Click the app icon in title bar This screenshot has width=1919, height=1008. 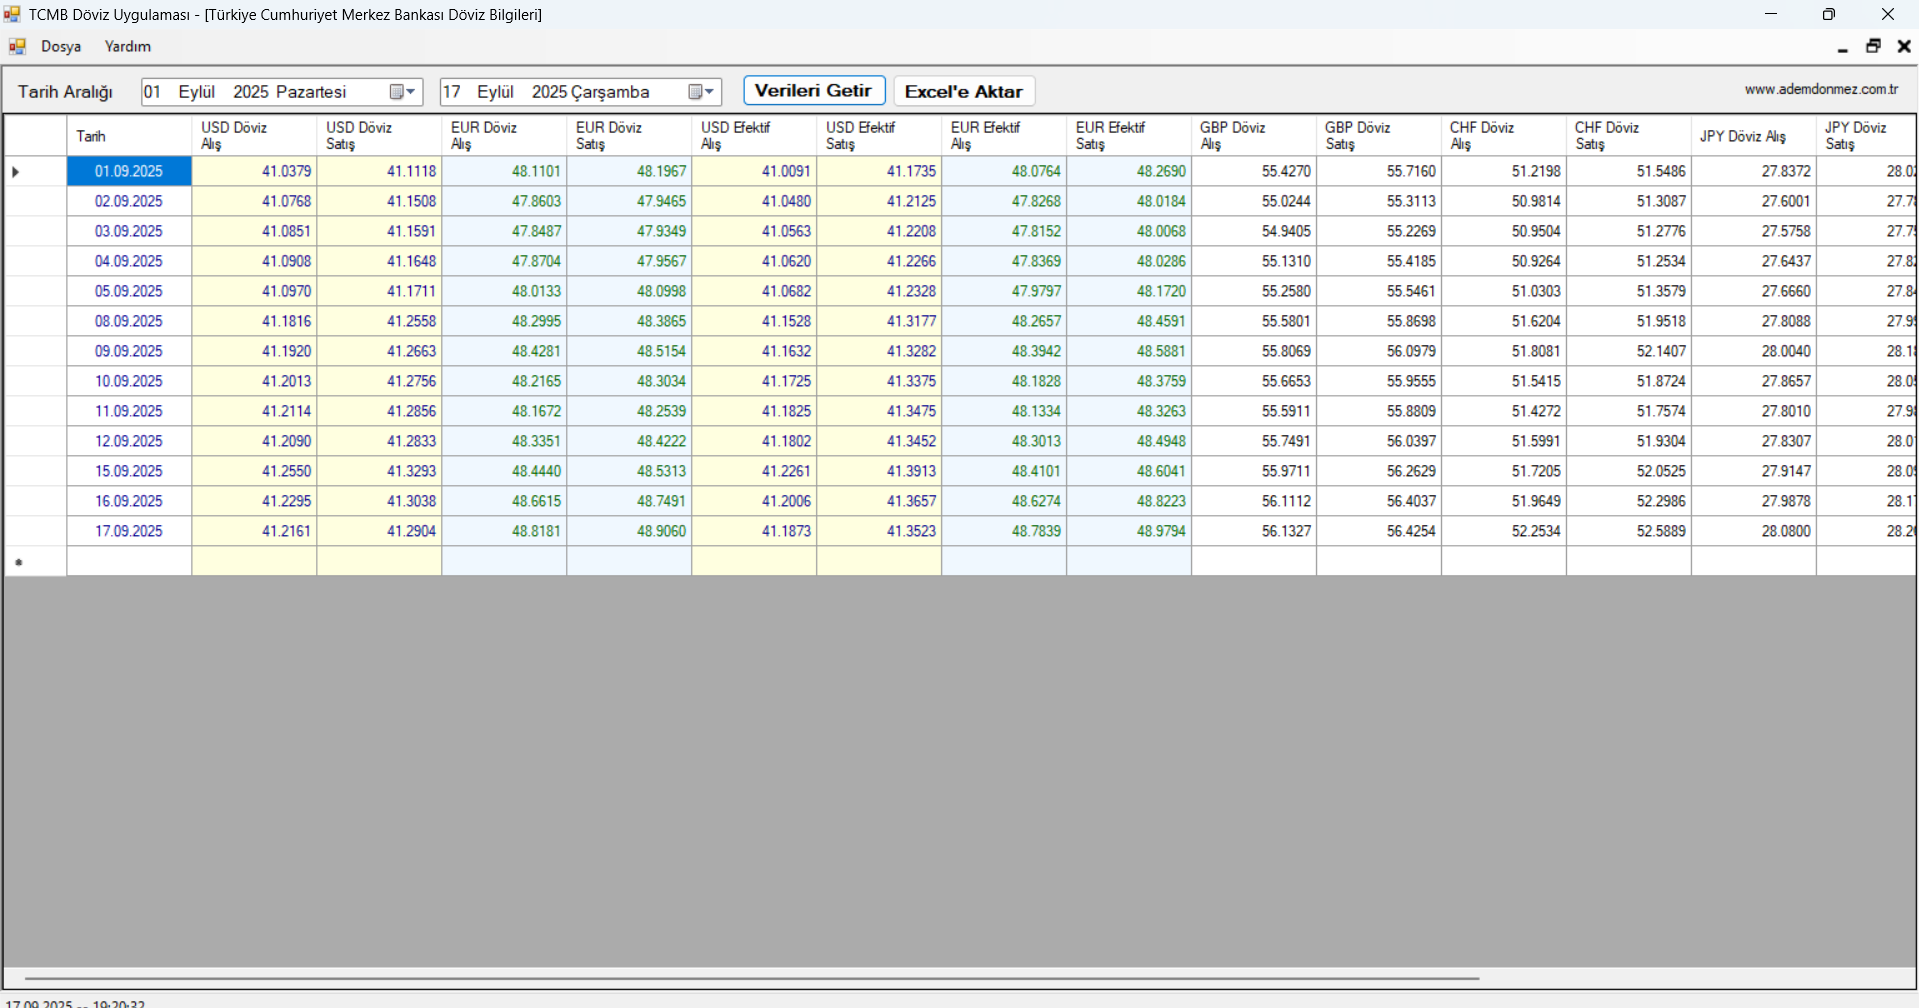(12, 14)
